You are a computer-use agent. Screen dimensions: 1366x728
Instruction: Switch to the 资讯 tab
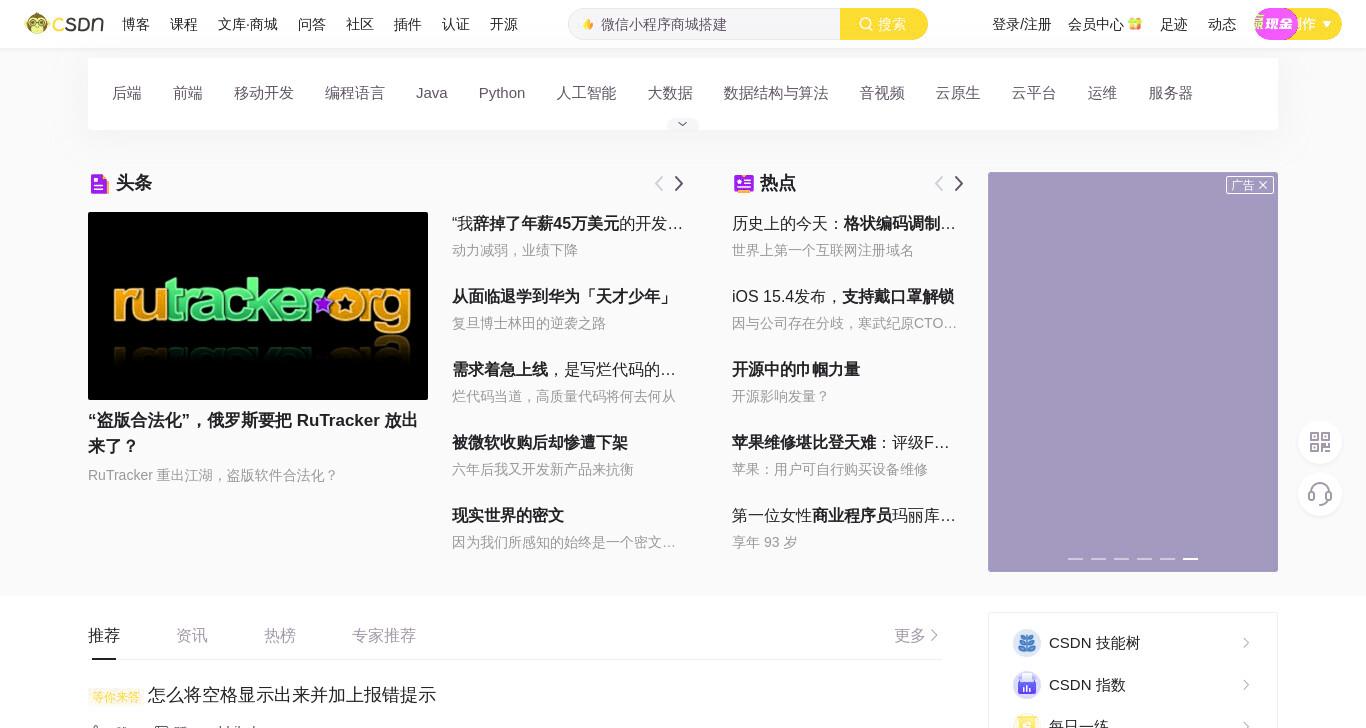(192, 635)
